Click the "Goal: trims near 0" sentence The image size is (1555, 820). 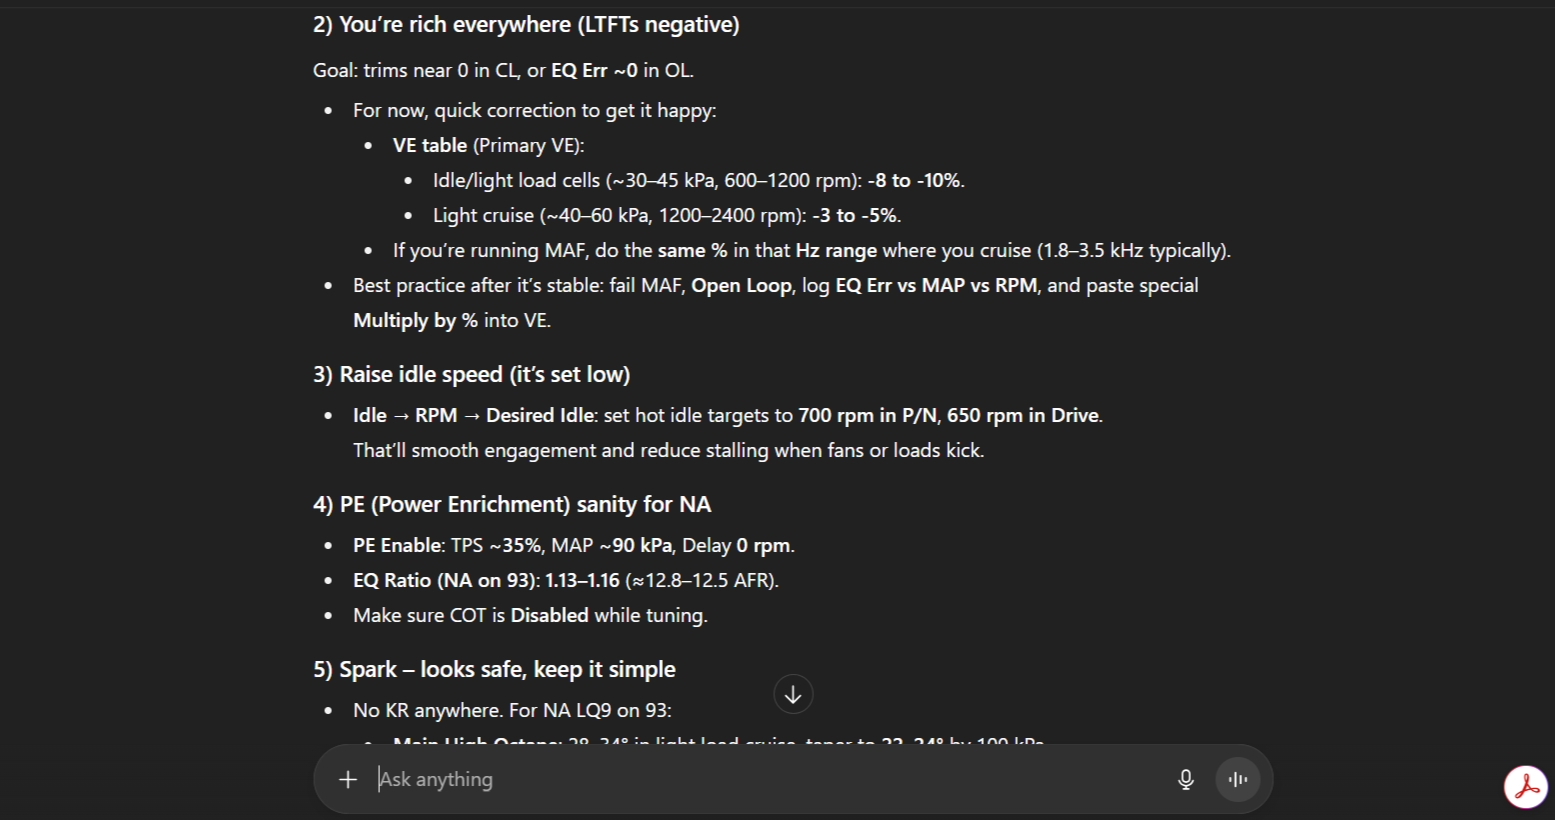click(x=503, y=71)
